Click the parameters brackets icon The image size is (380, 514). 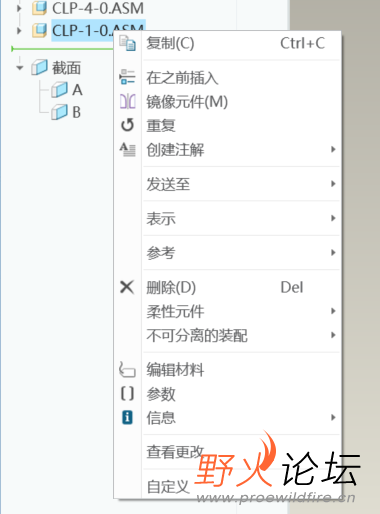[x=127, y=394]
